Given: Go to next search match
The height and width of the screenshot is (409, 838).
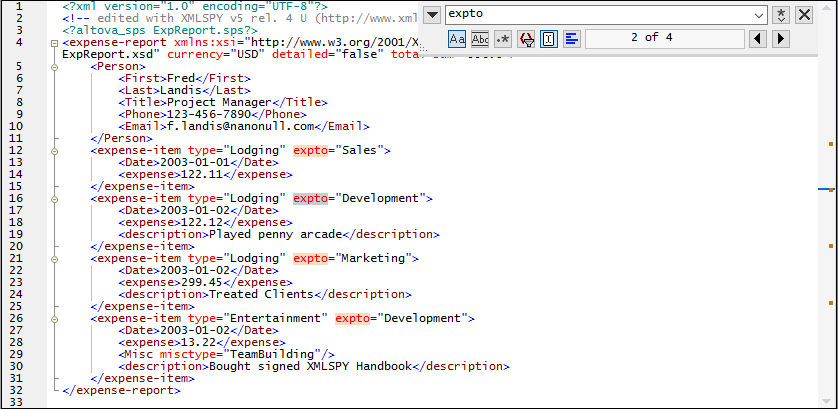Looking at the screenshot, I should 781,38.
